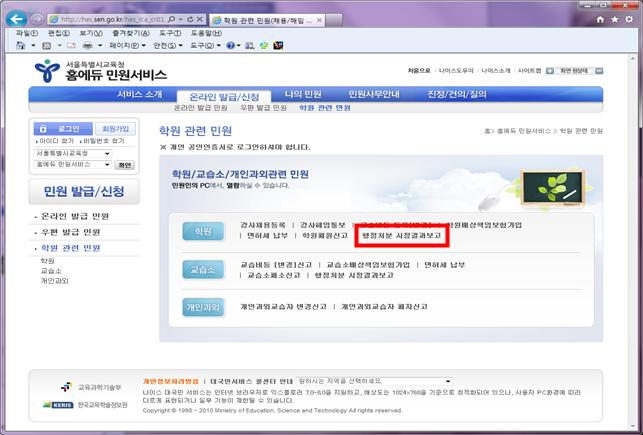The width and height of the screenshot is (643, 435).
Task: Click the search magnifier in address bar
Action: (x=171, y=19)
